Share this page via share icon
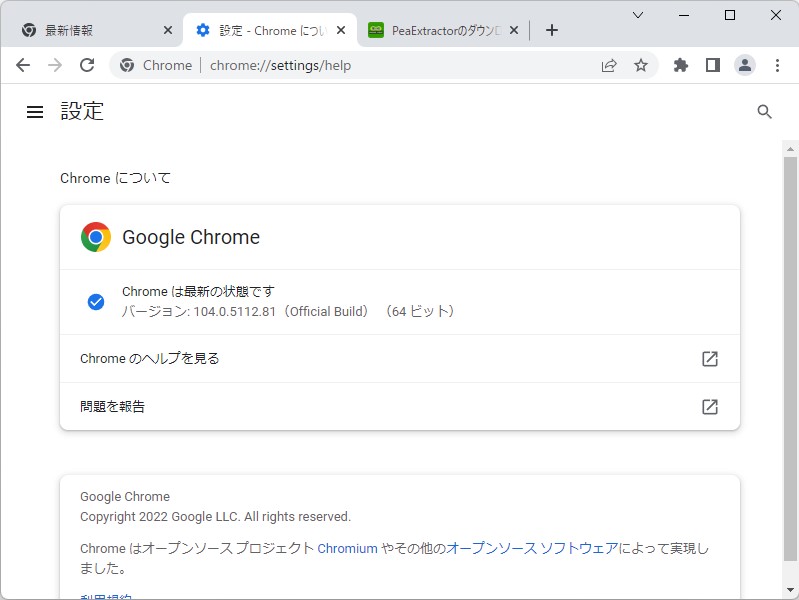The width and height of the screenshot is (799, 600). coord(609,65)
